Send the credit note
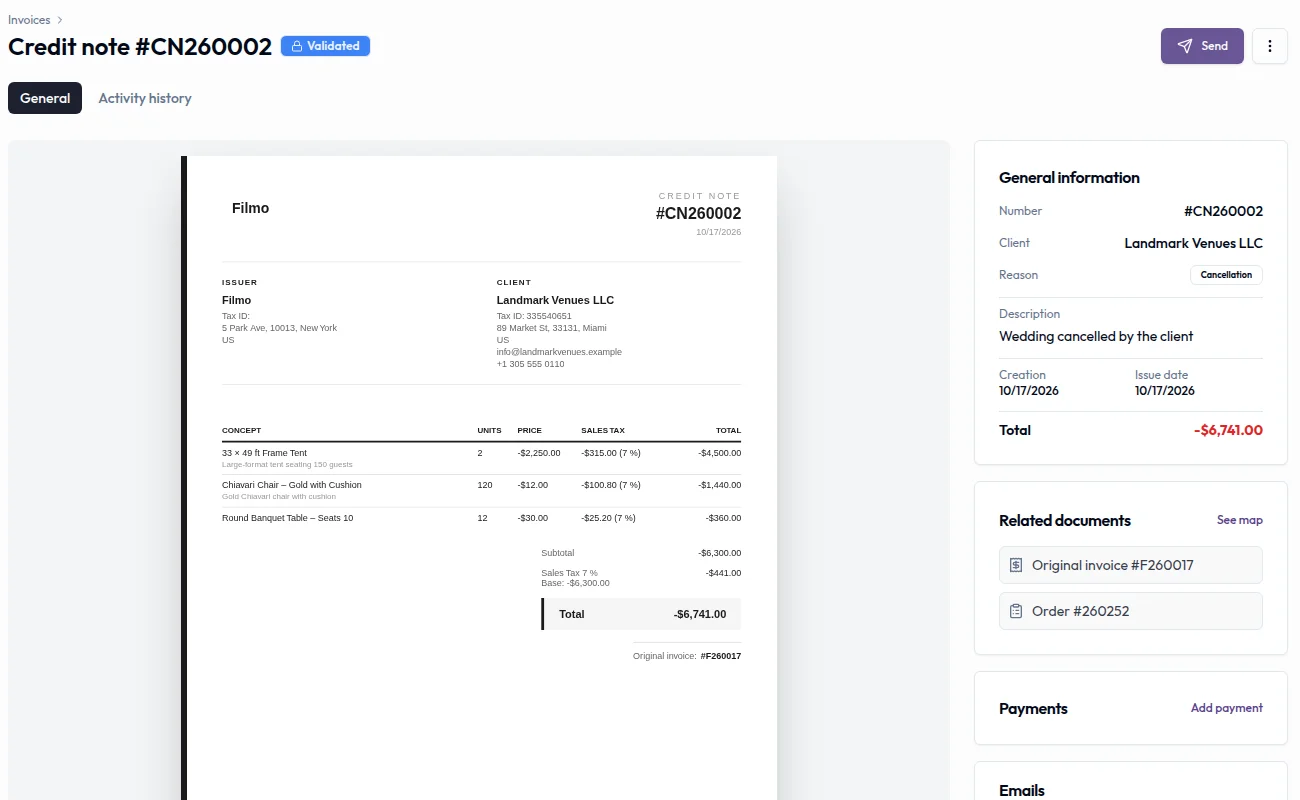 pos(1202,46)
